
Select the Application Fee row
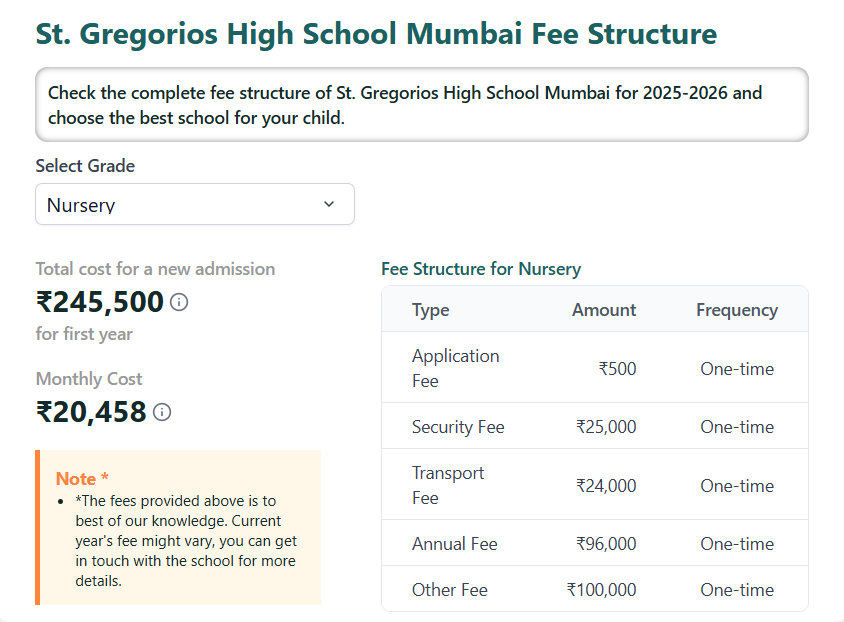(x=455, y=368)
